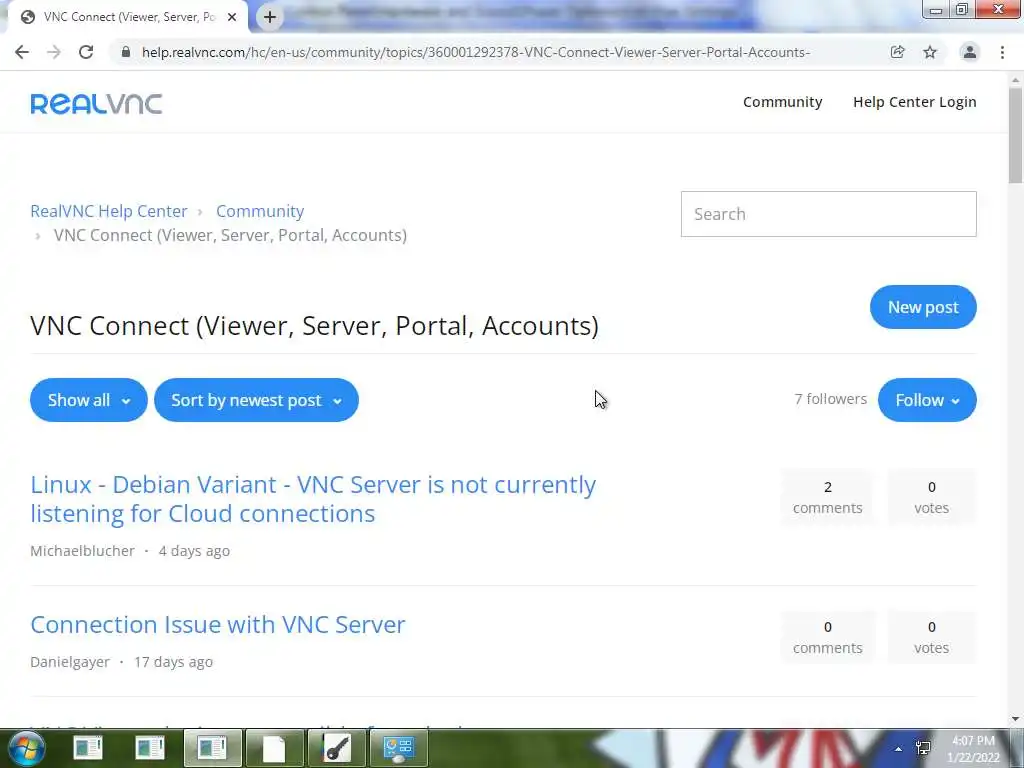The image size is (1024, 768).
Task: Click the scrollbar down arrow
Action: click(1016, 719)
